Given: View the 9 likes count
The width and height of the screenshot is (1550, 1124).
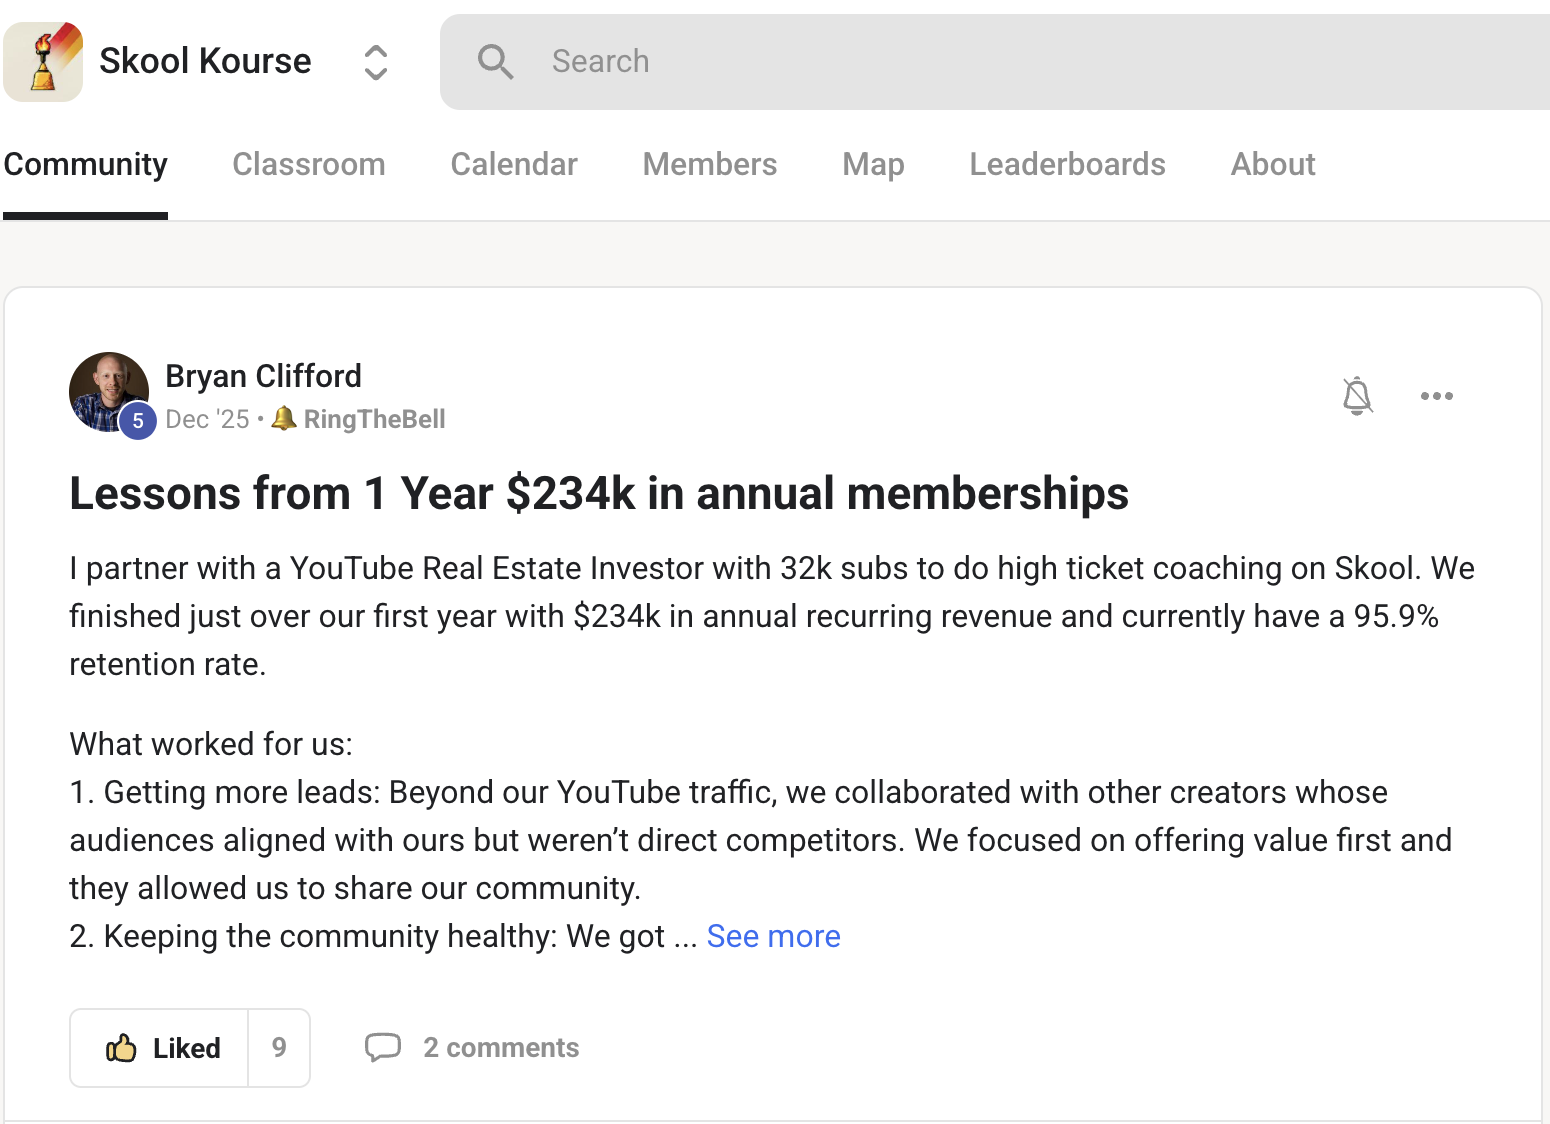Looking at the screenshot, I should (279, 1048).
